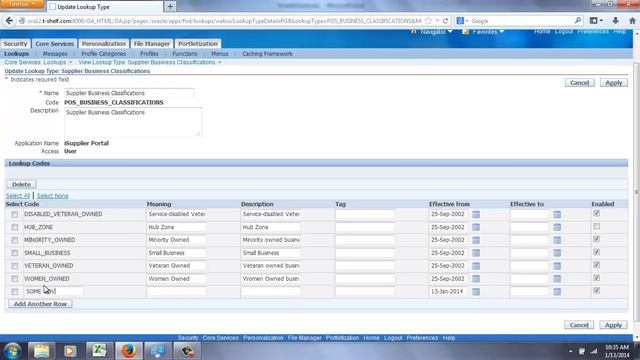Toggle Enabled checkbox for DISABLED_VETERAN_OWNED
The image size is (640, 360).
click(596, 213)
